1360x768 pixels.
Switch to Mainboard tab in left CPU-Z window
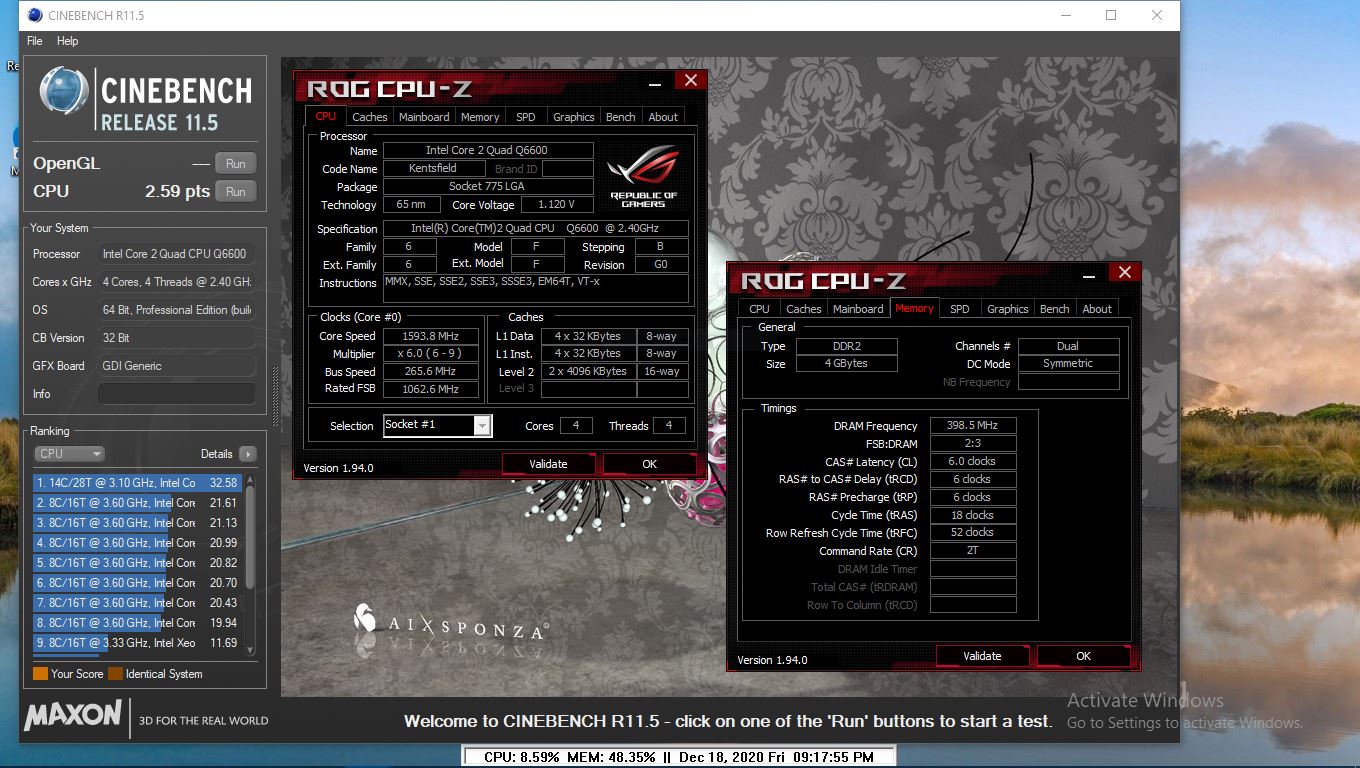424,117
